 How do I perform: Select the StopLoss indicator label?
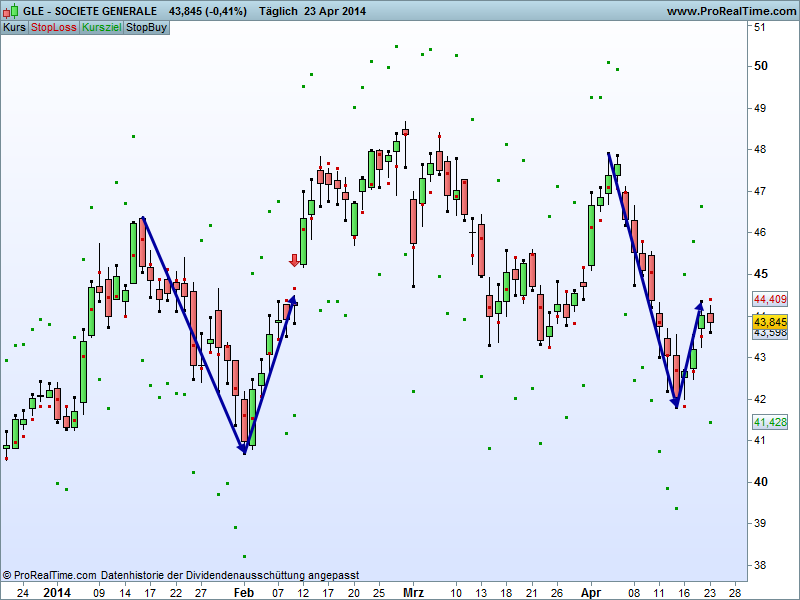[53, 28]
